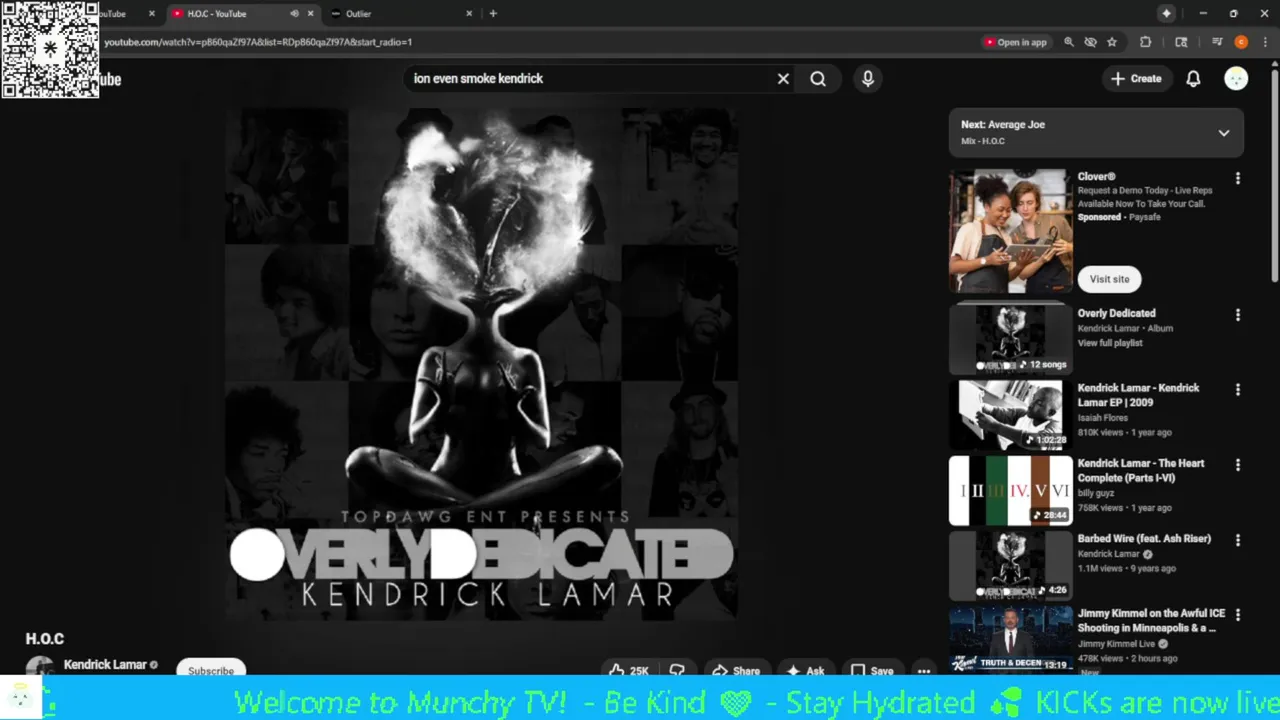Open the YouTube account avatar menu
1280x720 pixels.
pos(1236,79)
